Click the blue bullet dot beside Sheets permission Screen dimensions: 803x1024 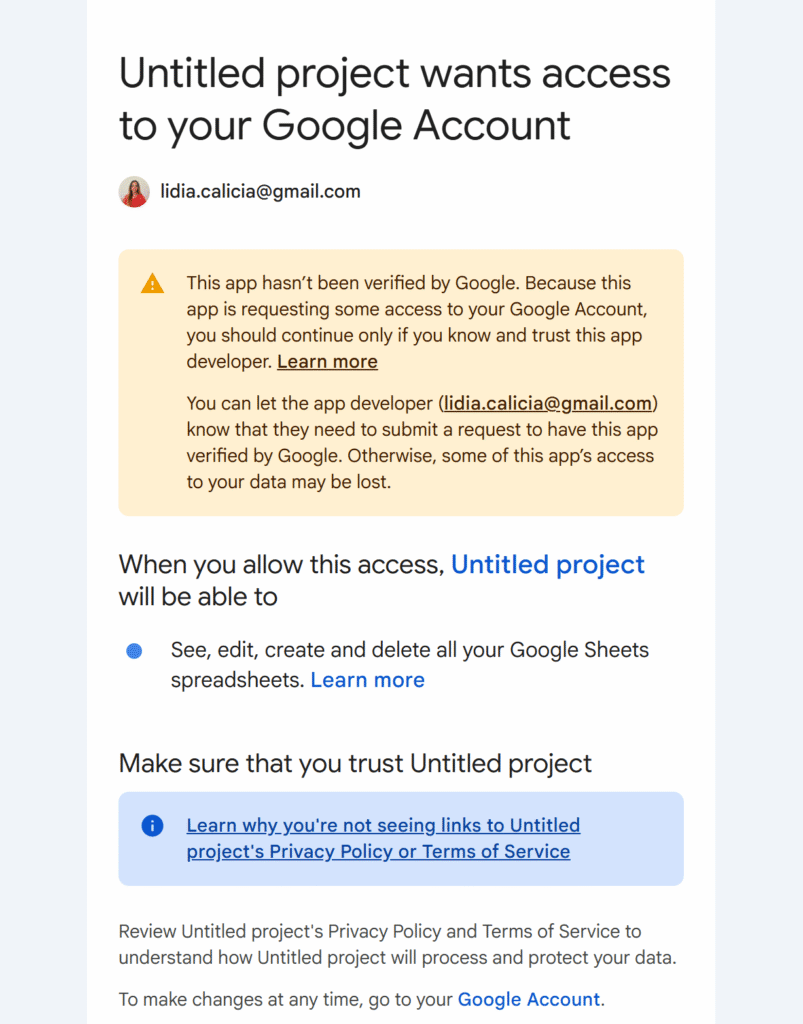[x=134, y=651]
